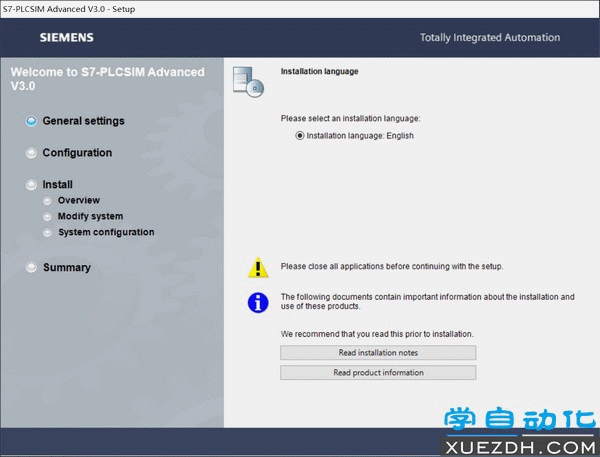Click the 'Welcome to S7-PLCSIM Advanced V3.0' title
Viewport: 600px width, 457px height.
click(x=108, y=79)
